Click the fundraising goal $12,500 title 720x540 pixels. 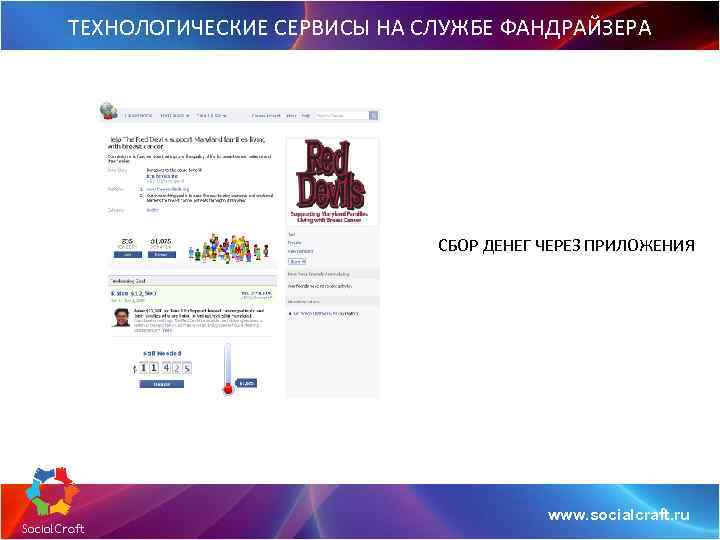click(134, 293)
